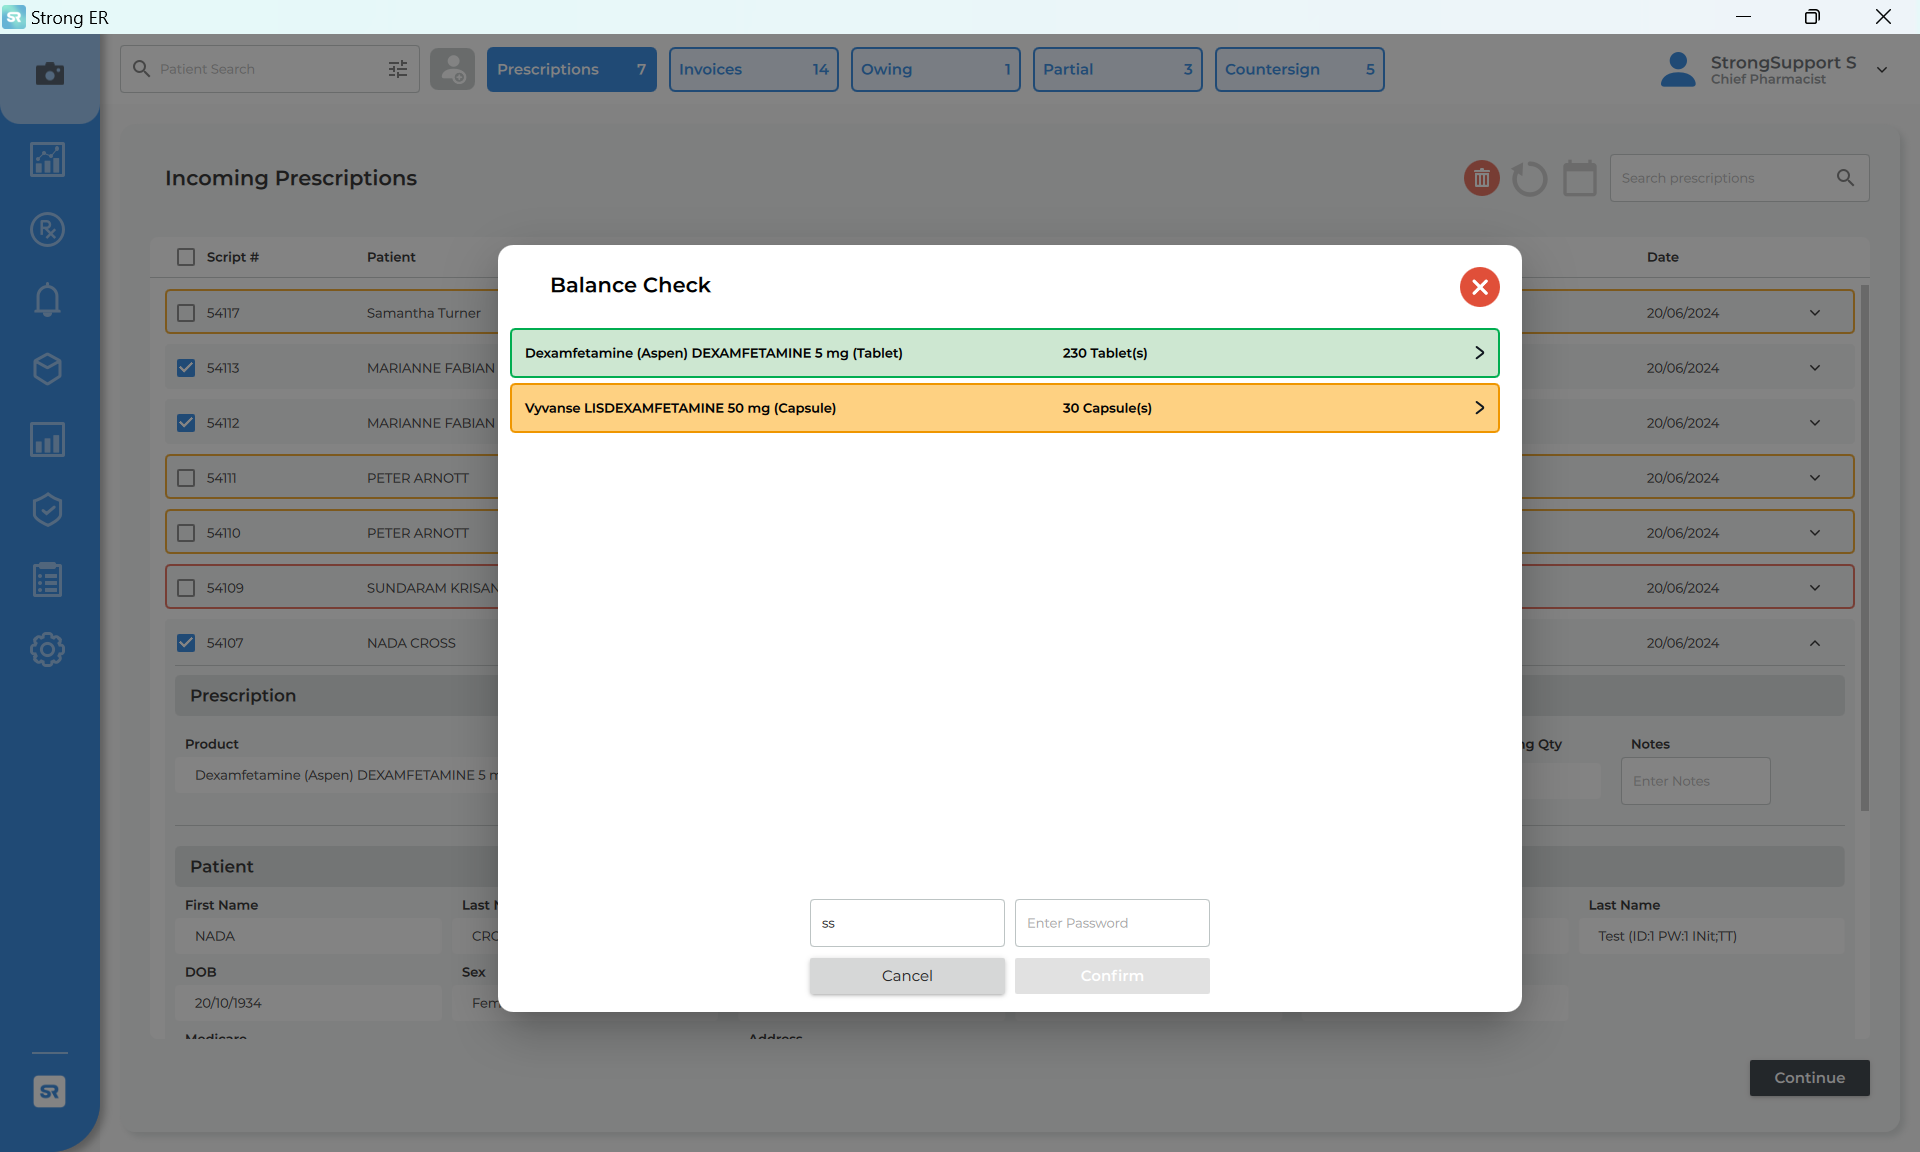
Task: Click the camera icon in the sidebar
Action: pyautogui.click(x=49, y=74)
